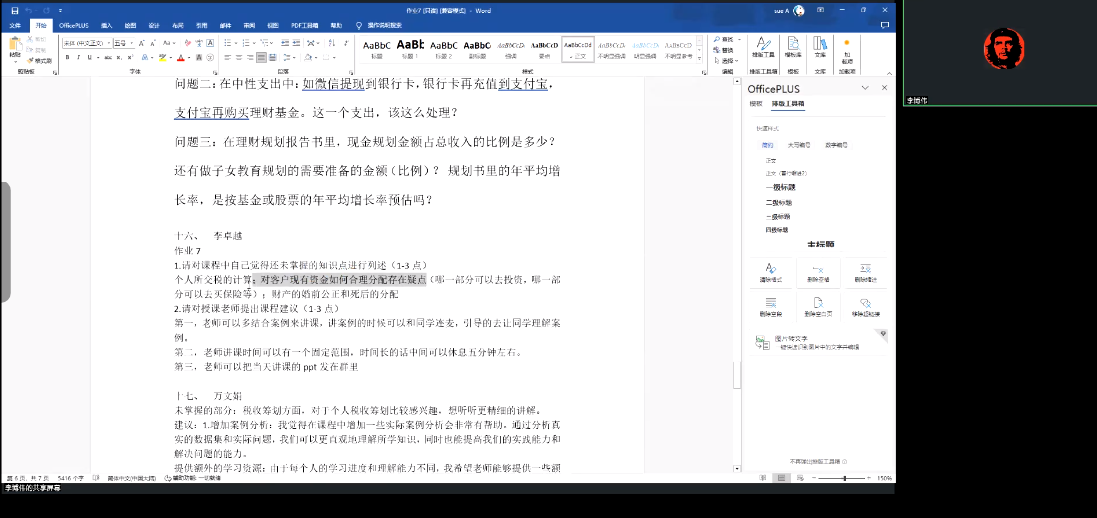
Task: Toggle underline formatting
Action: coord(90,57)
